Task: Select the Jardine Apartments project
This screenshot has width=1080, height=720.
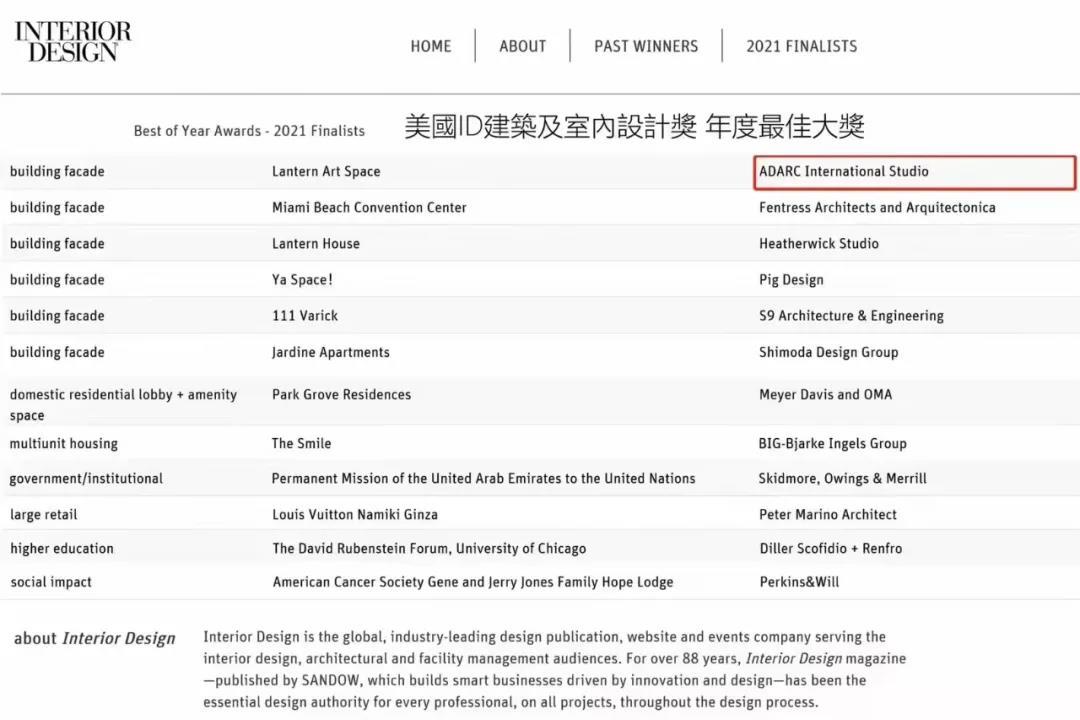Action: pos(331,352)
